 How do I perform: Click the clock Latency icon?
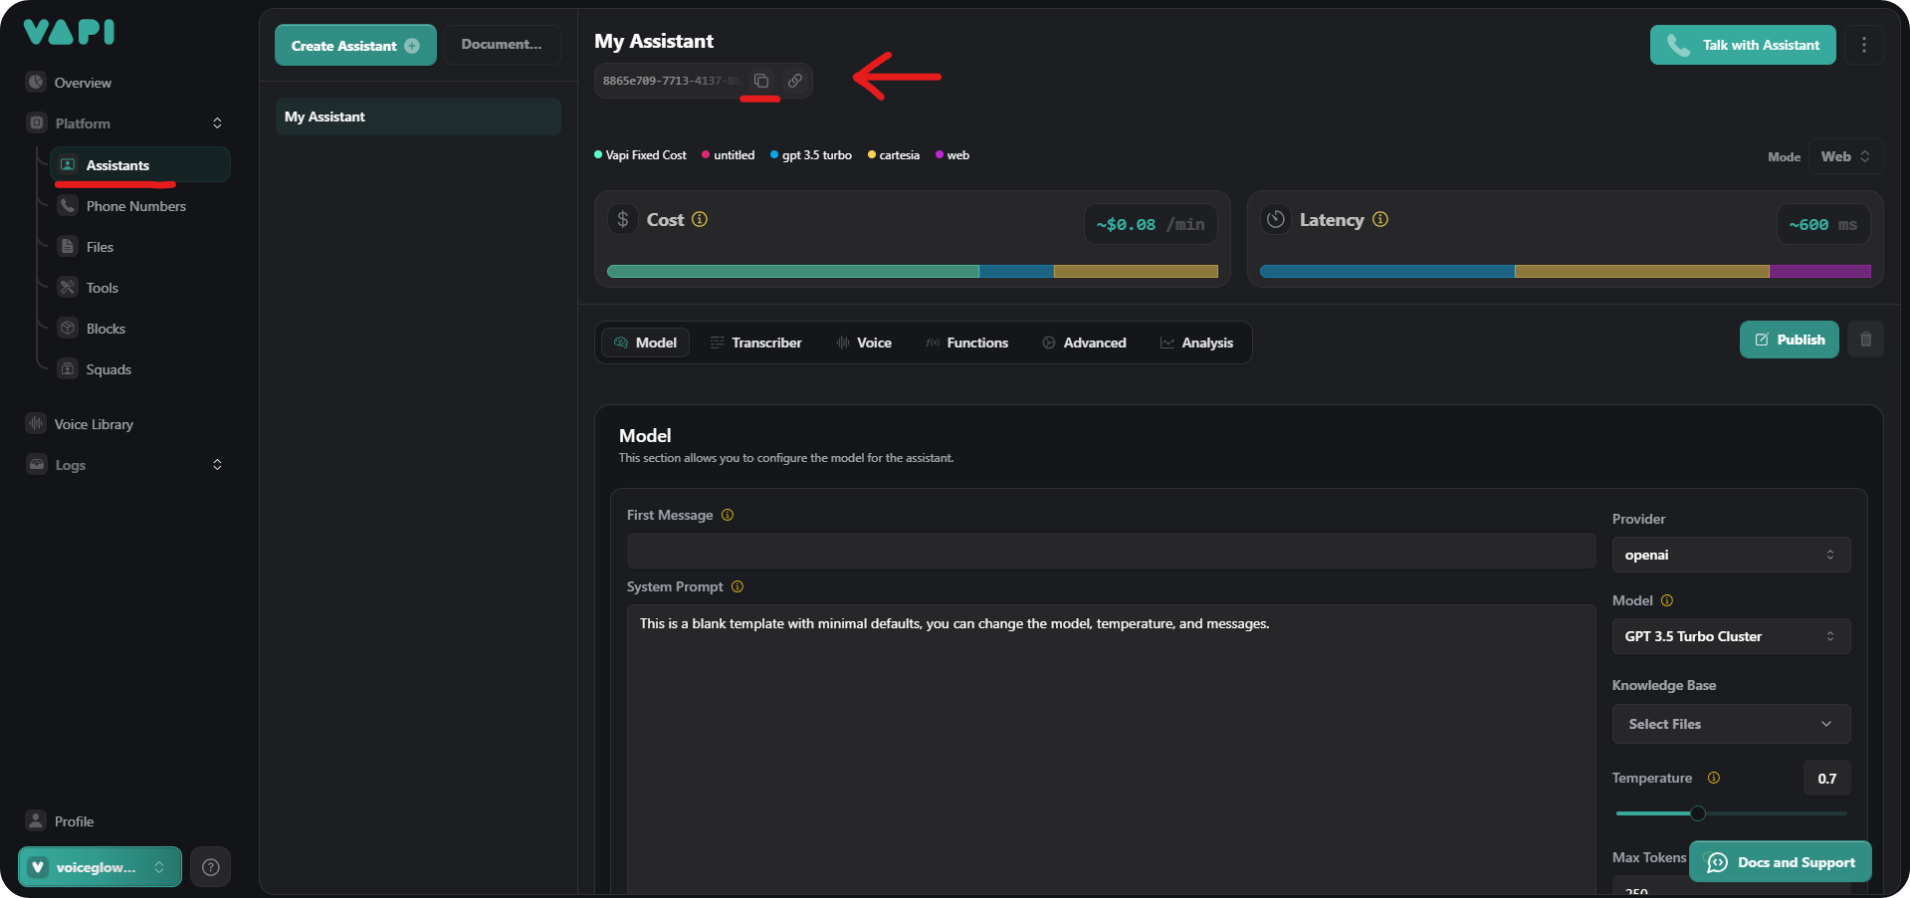click(1275, 219)
